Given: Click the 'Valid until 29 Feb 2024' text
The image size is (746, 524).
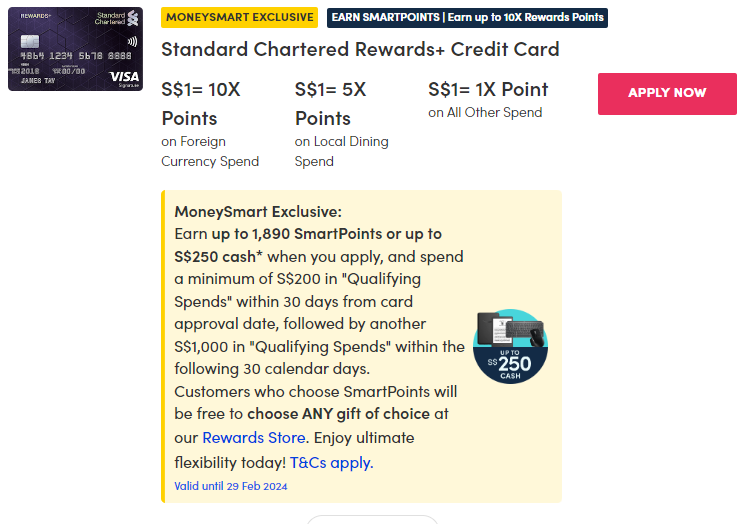Looking at the screenshot, I should (231, 486).
